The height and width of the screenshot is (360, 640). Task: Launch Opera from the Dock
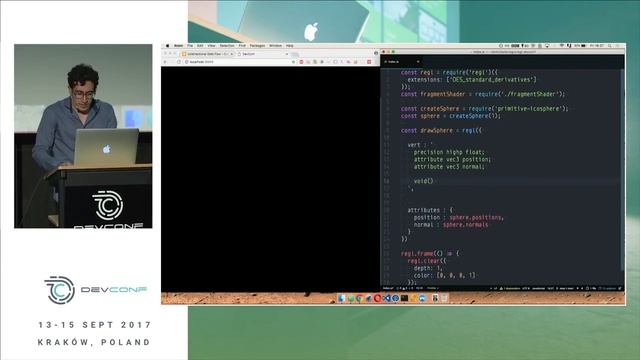377,298
